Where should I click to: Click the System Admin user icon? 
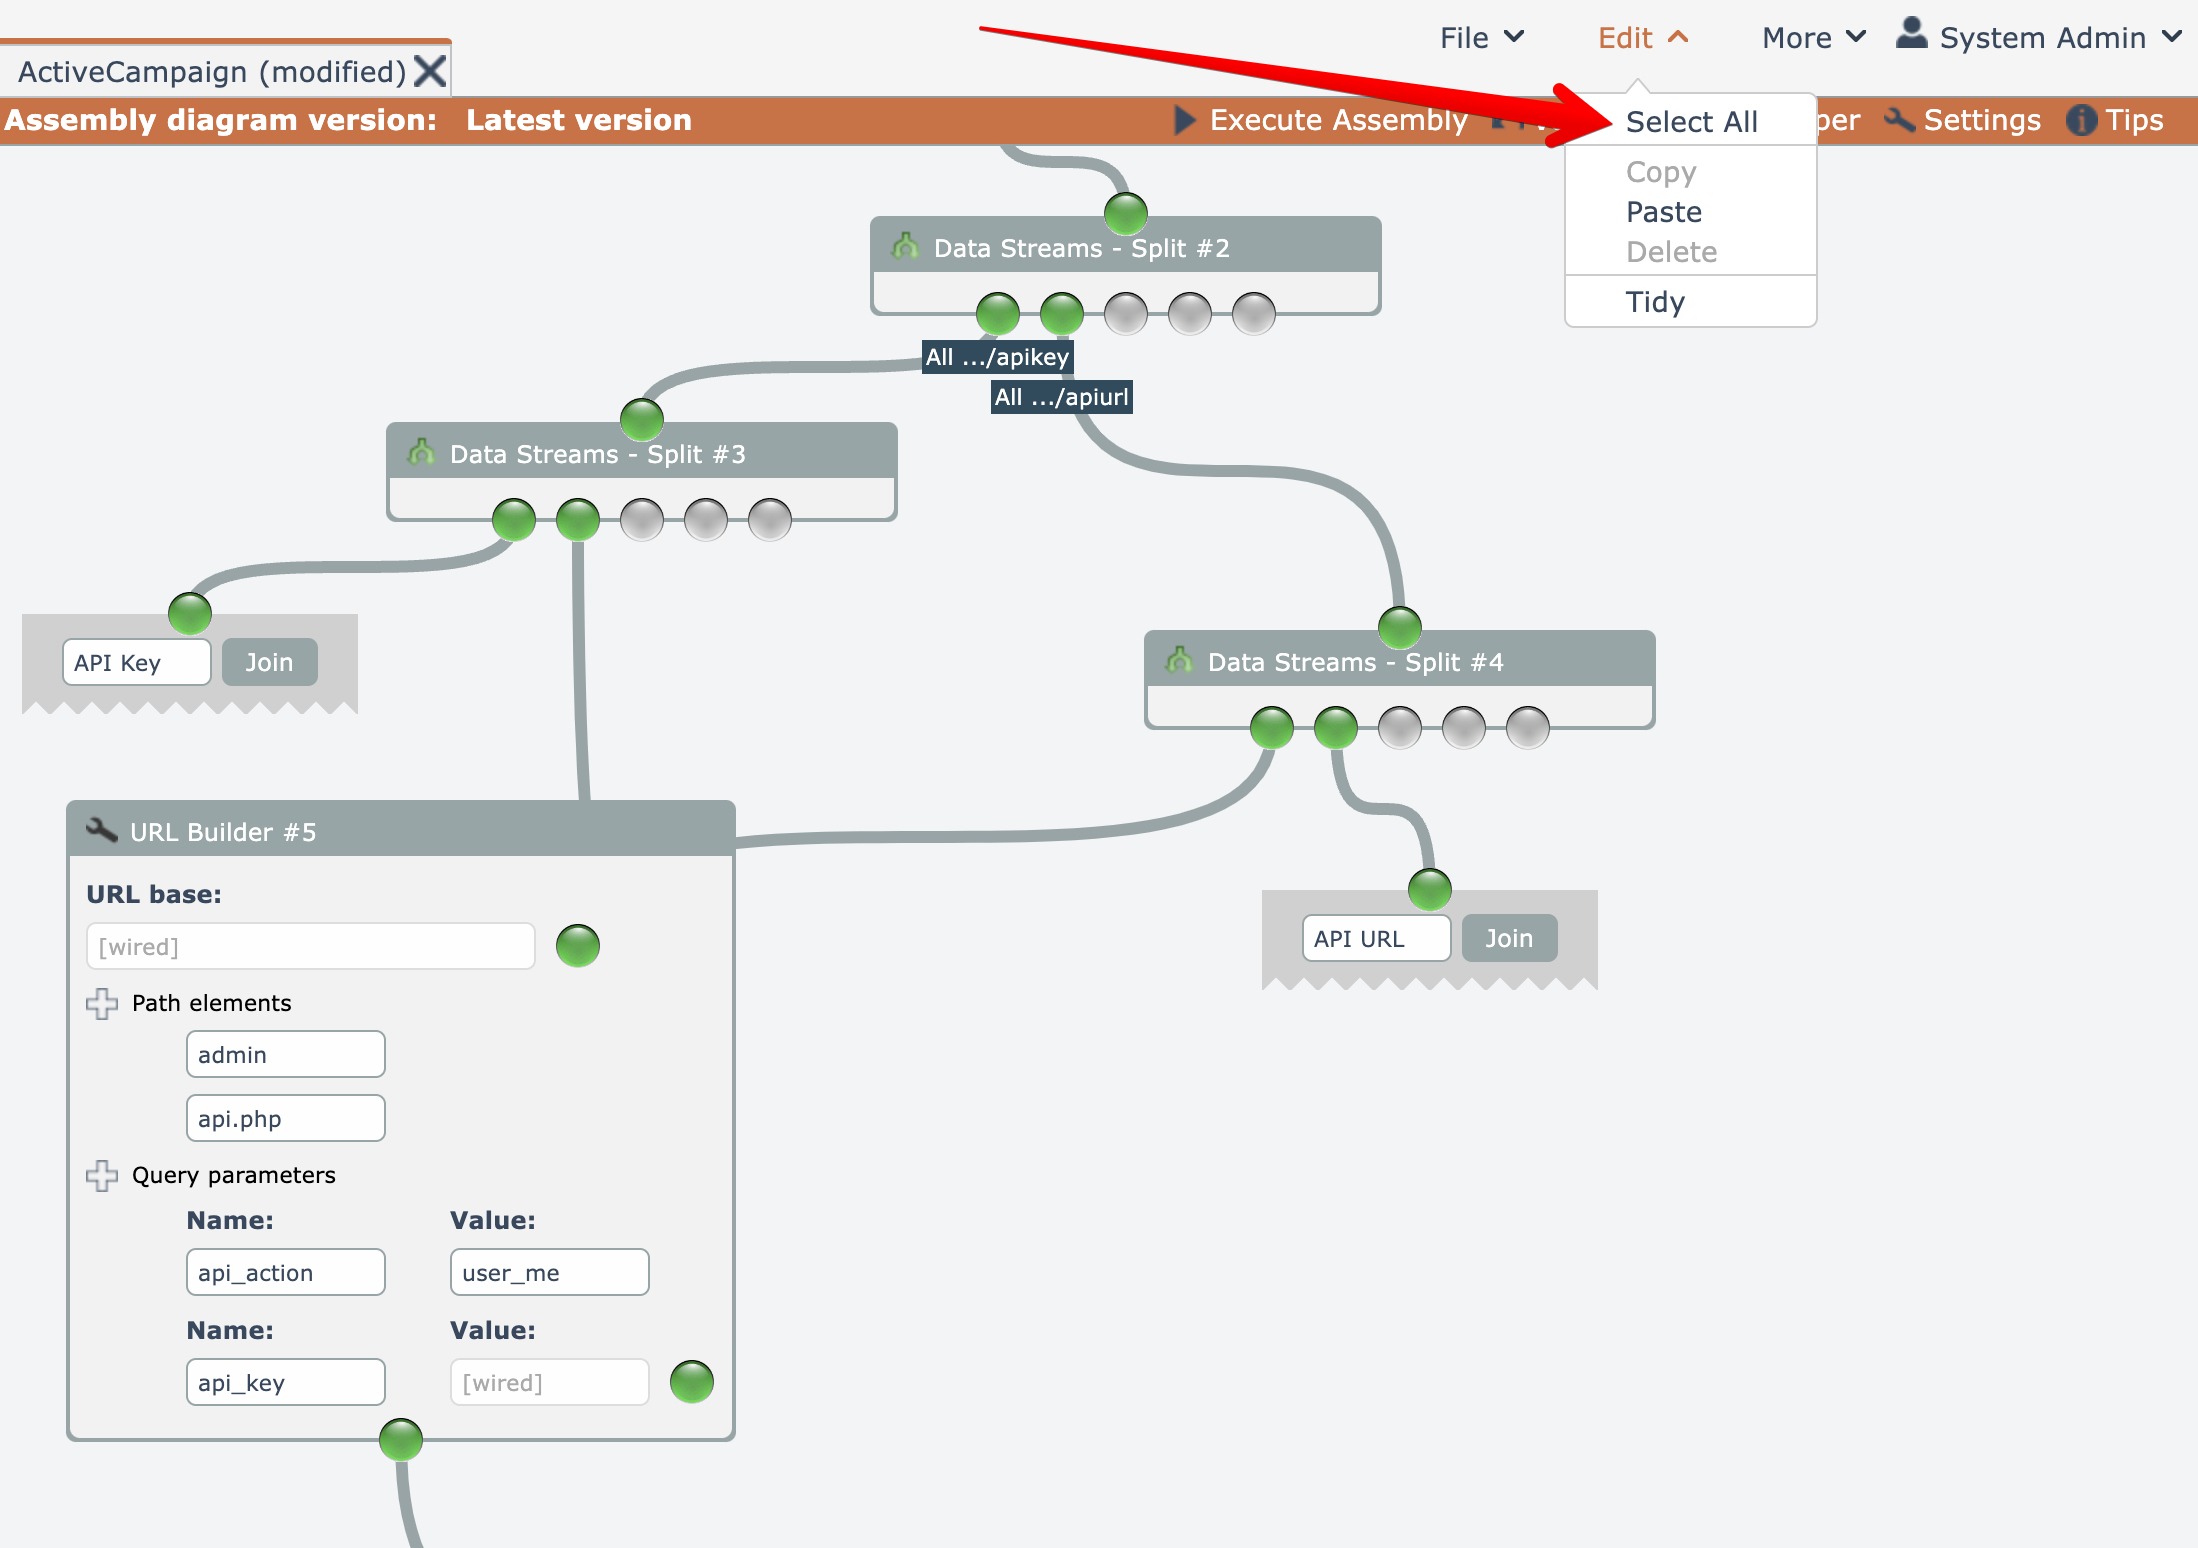[1911, 33]
